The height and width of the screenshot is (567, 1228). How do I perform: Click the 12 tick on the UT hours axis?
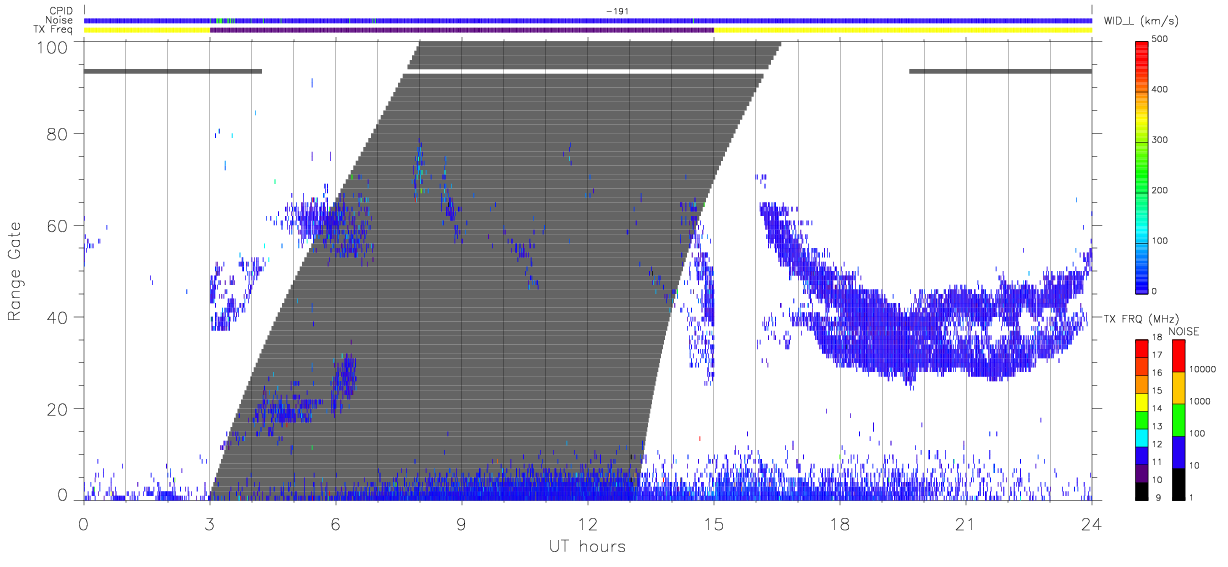(x=588, y=522)
